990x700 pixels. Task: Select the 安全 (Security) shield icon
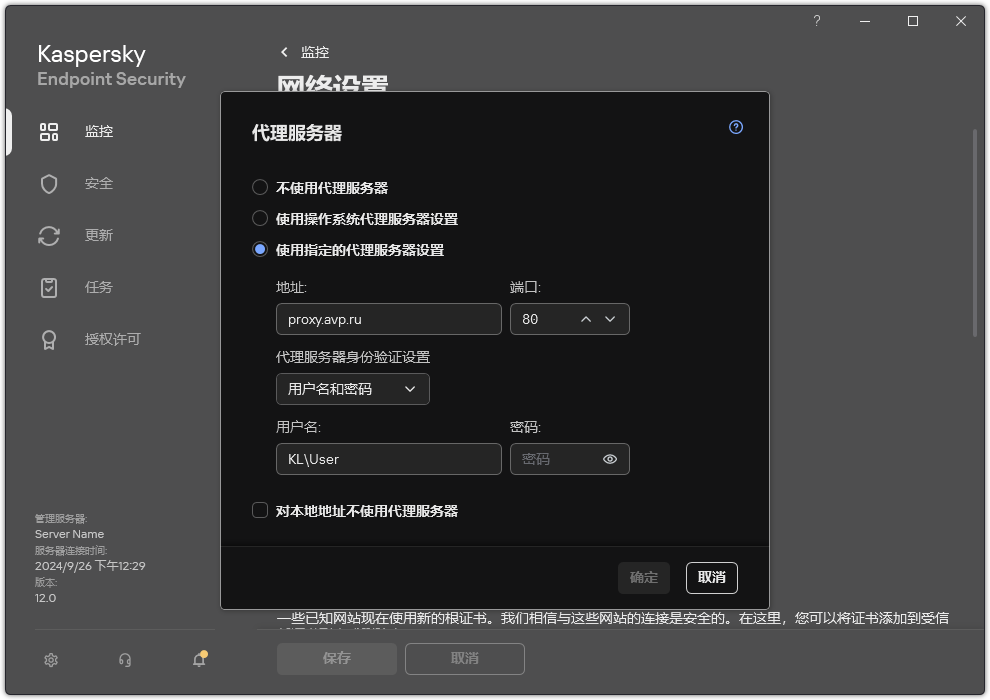(48, 183)
